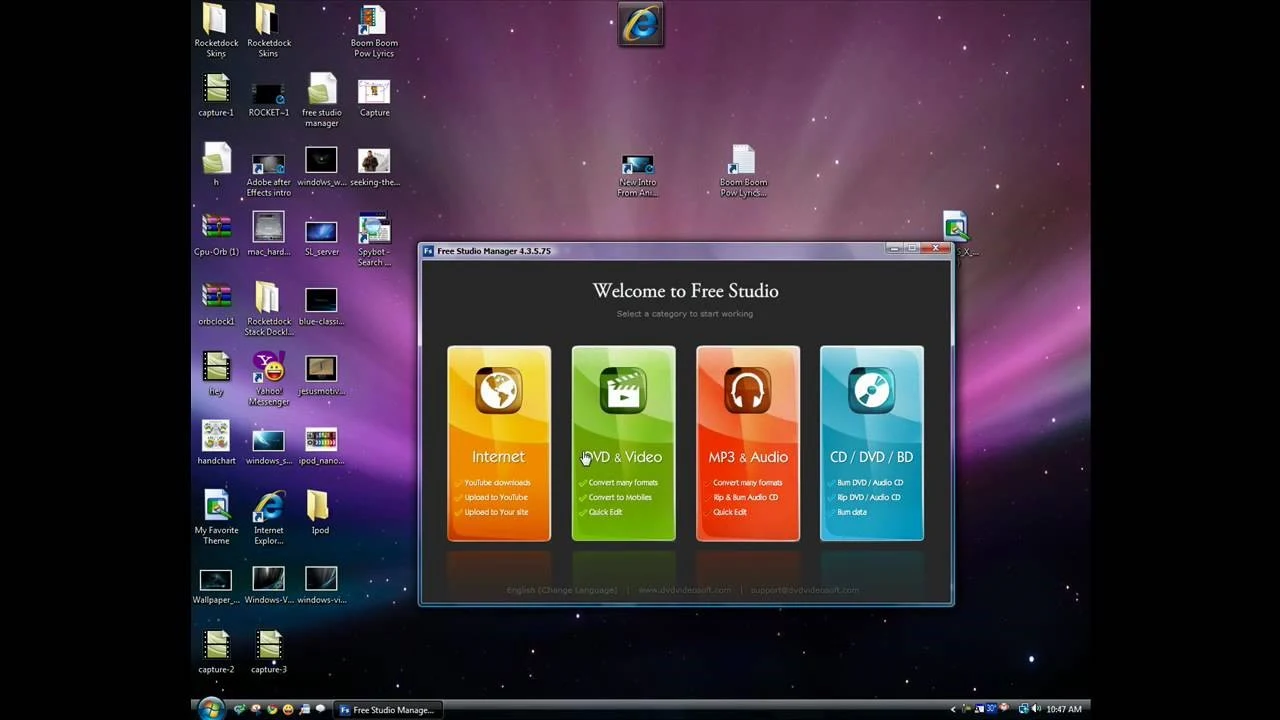Click 'Burn data' text on CD card
Screen dimensions: 1280x720
(852, 512)
